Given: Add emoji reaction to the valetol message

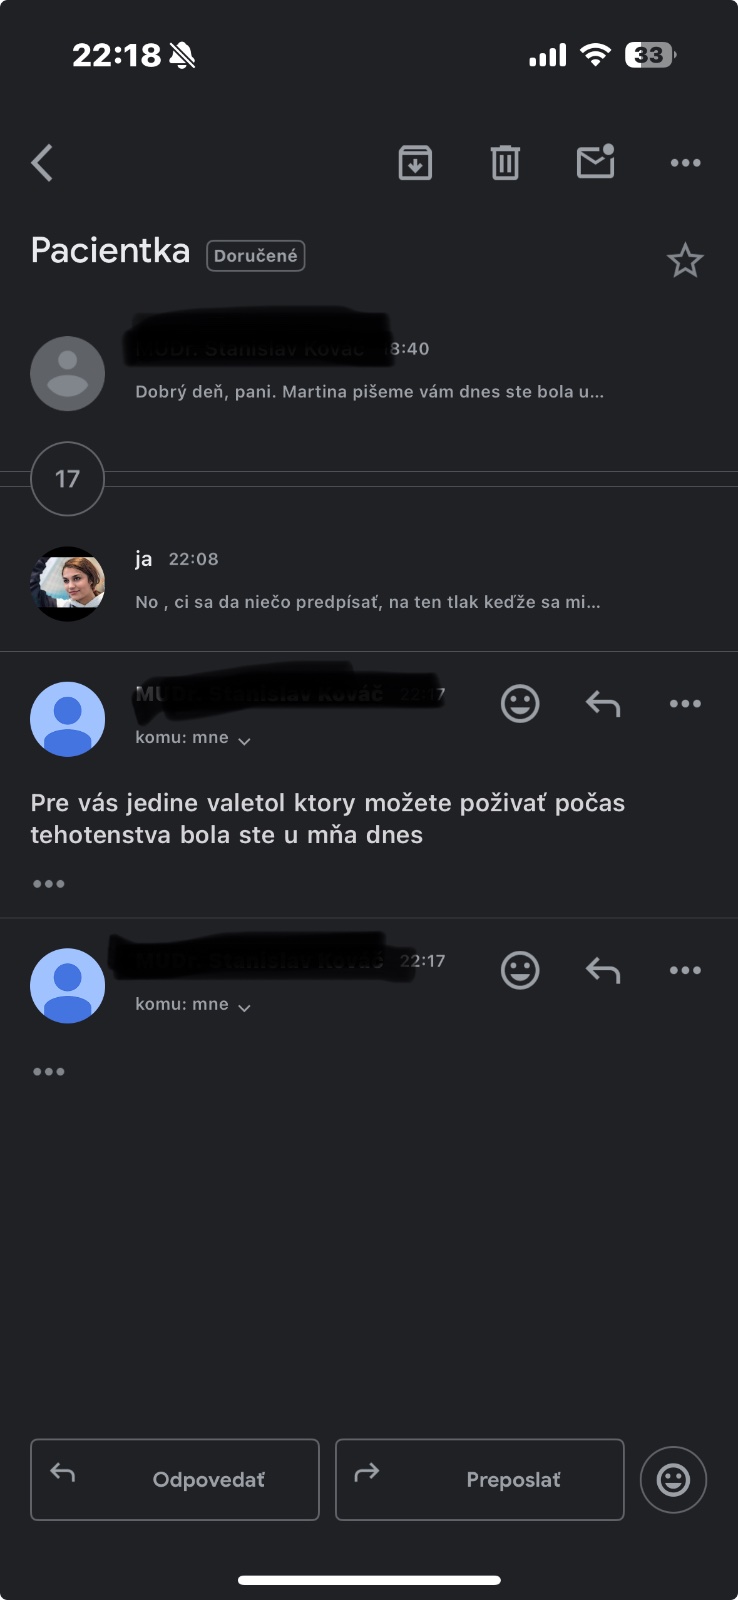Looking at the screenshot, I should [520, 704].
